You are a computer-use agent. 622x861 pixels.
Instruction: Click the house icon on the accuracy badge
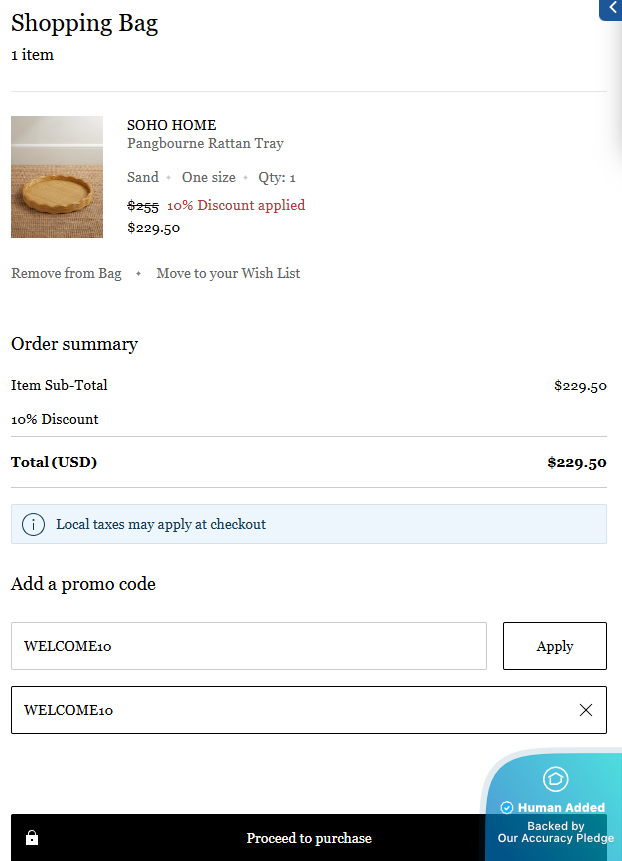[x=555, y=779]
